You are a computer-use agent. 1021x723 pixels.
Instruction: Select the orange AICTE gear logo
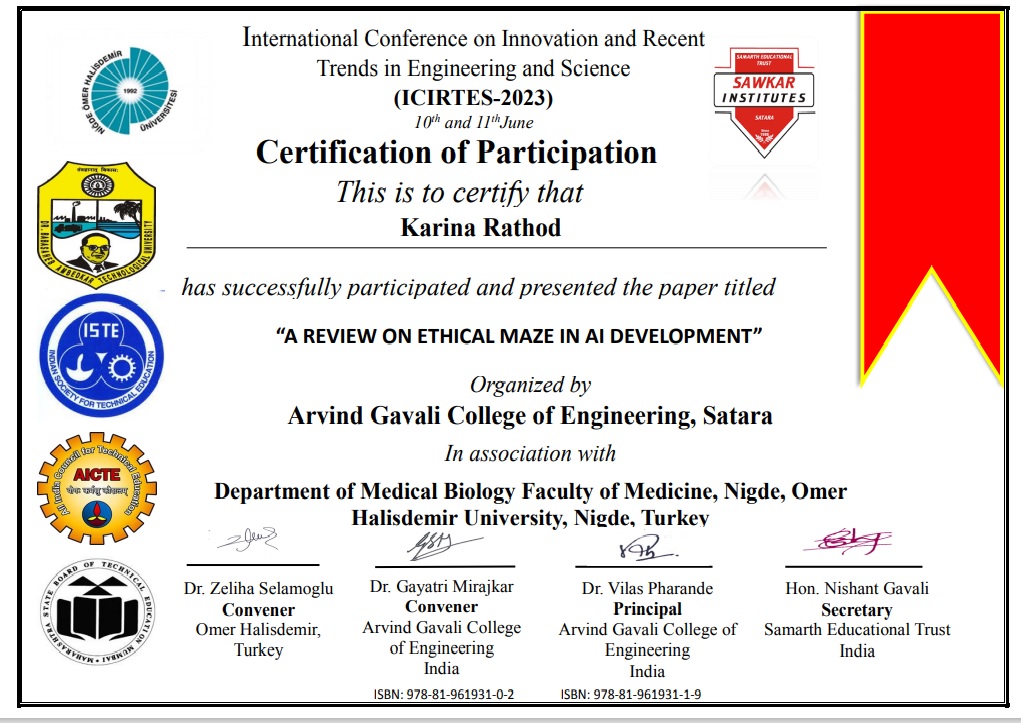[x=97, y=488]
